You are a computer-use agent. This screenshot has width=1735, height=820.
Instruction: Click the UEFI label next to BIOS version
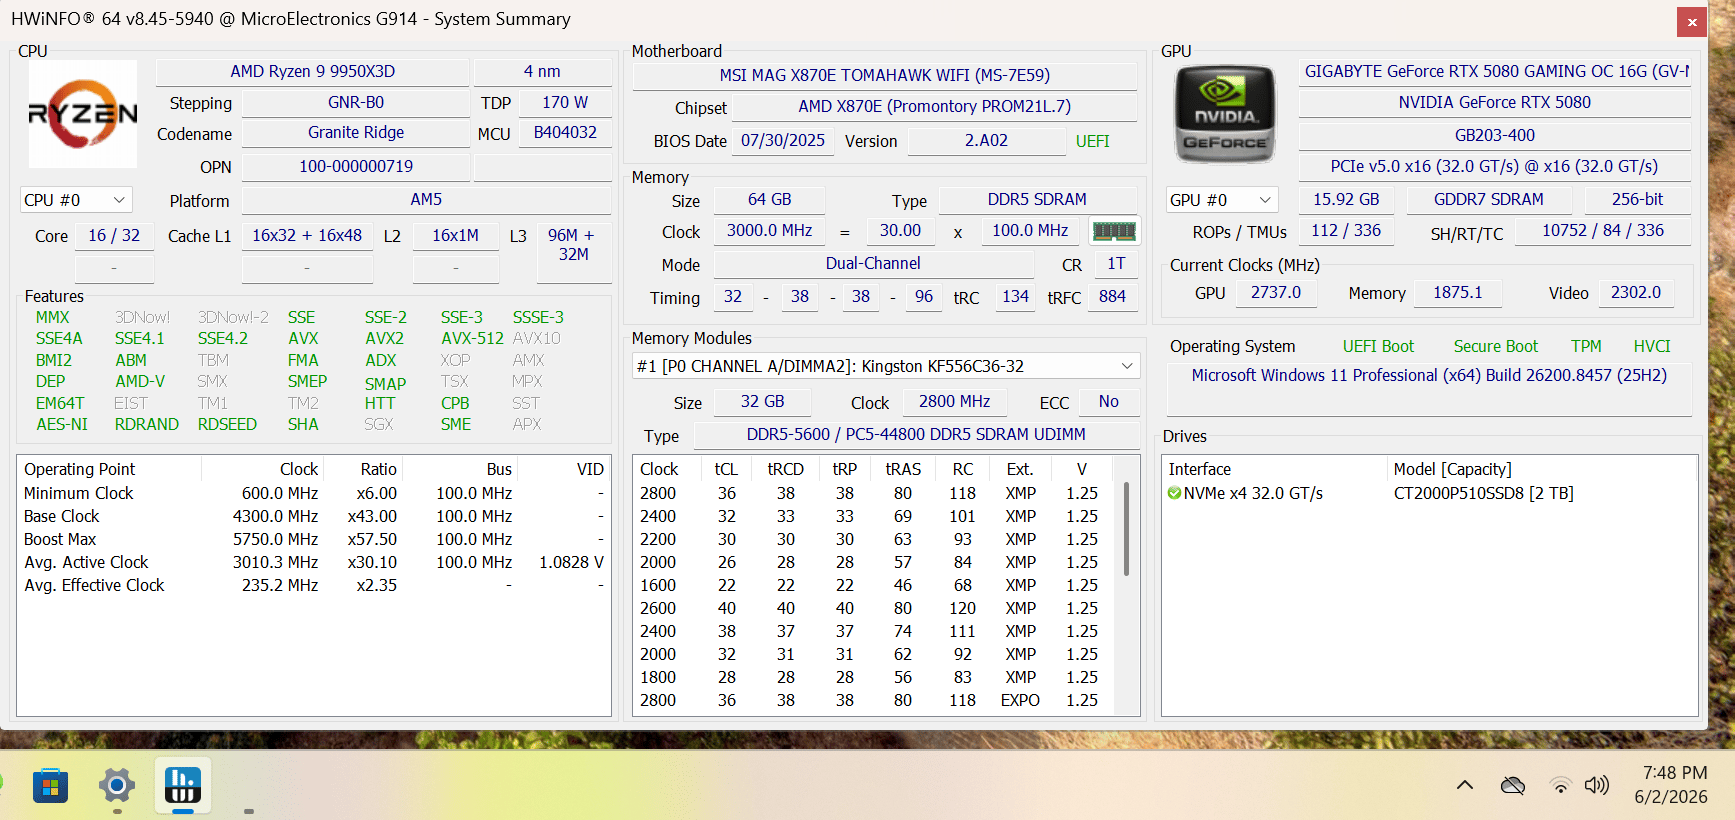point(1093,141)
